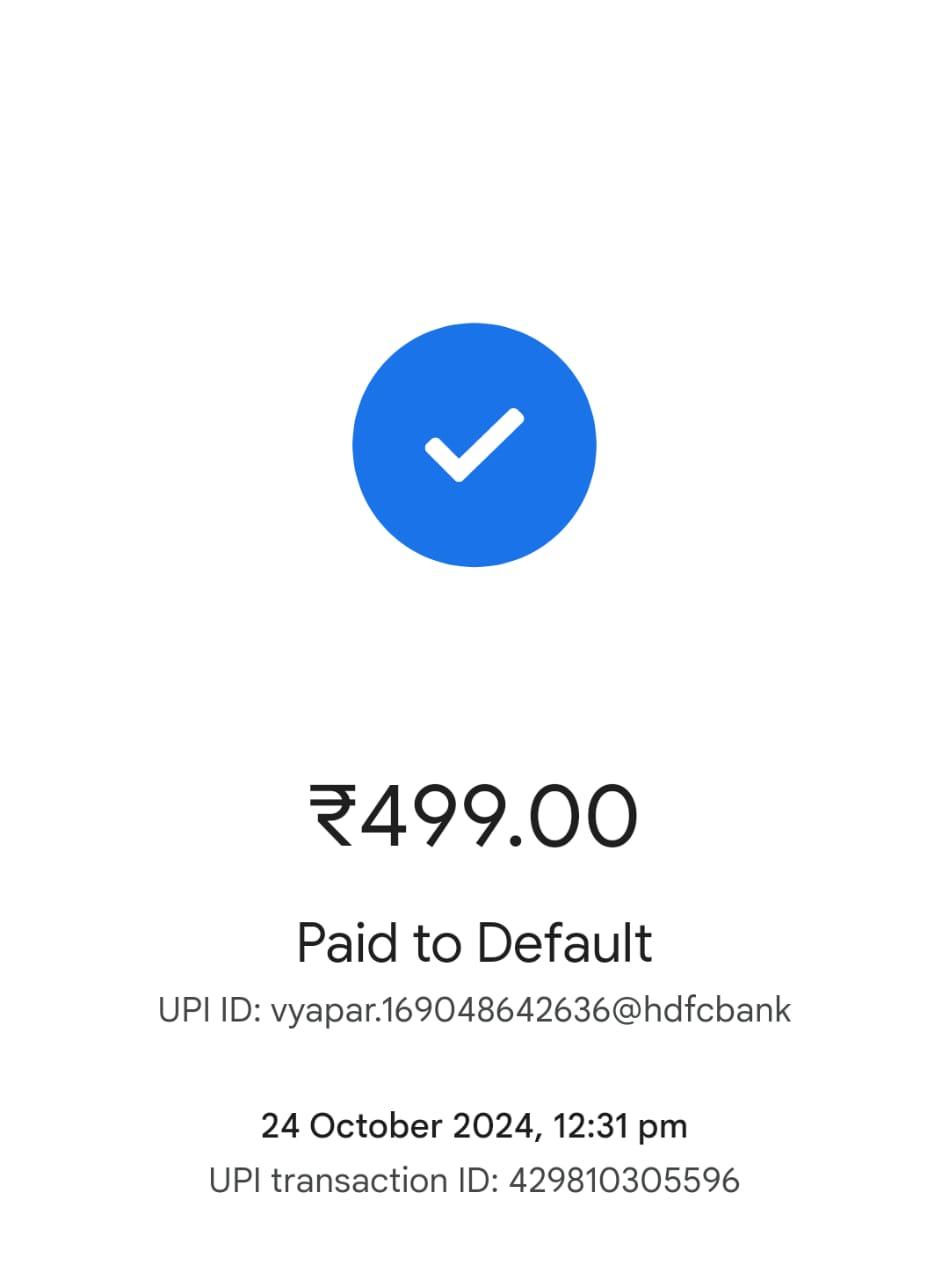Click the month October in date
Image resolution: width=949 pixels, height=1280 pixels.
(x=377, y=1126)
